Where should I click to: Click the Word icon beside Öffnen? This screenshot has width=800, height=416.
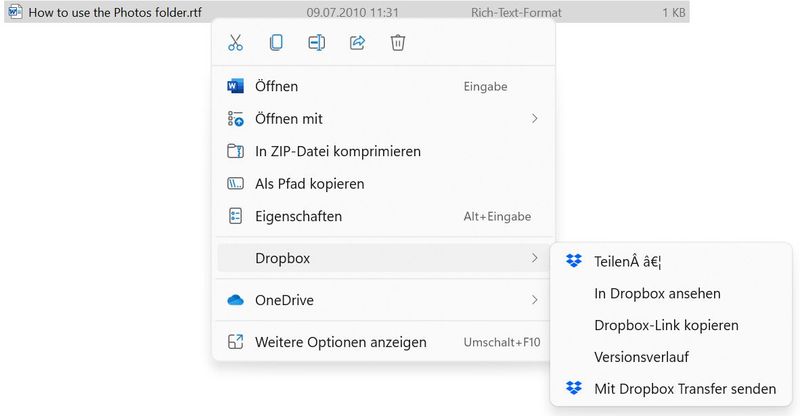tap(236, 87)
